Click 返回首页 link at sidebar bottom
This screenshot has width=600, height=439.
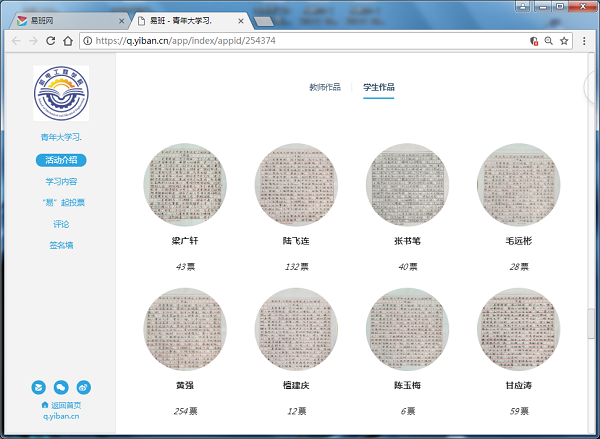tap(61, 405)
